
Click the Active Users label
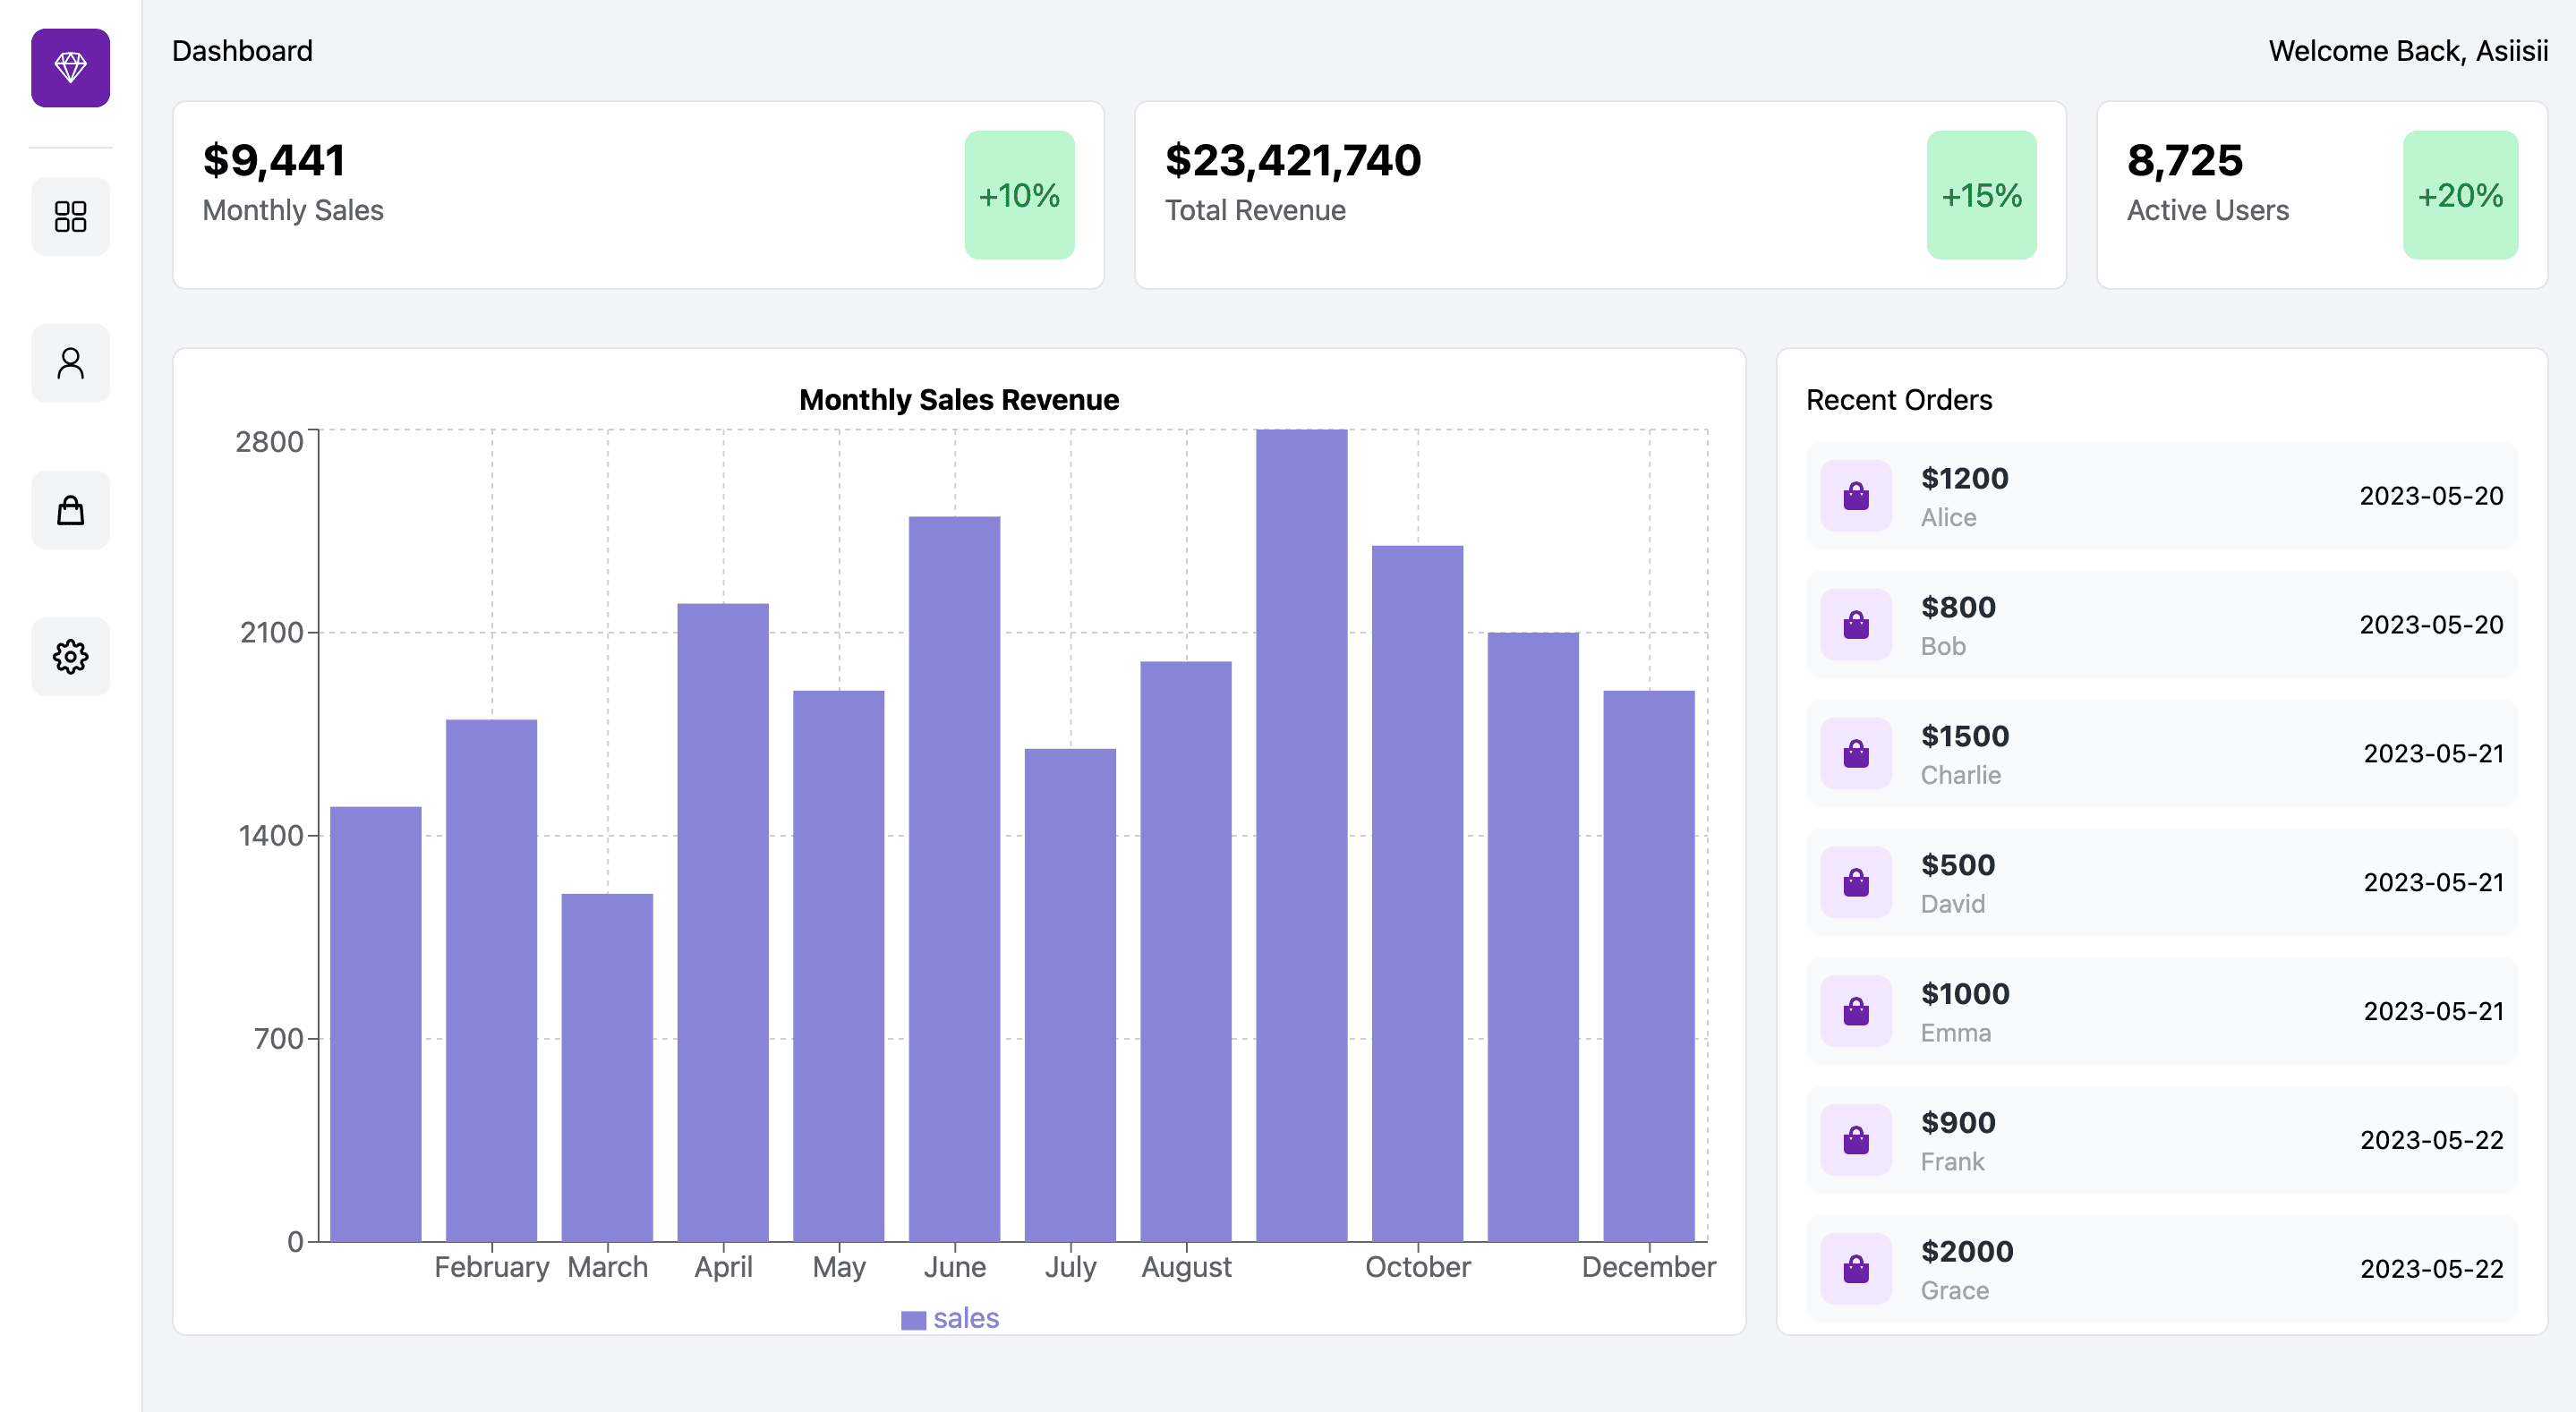(x=2208, y=210)
